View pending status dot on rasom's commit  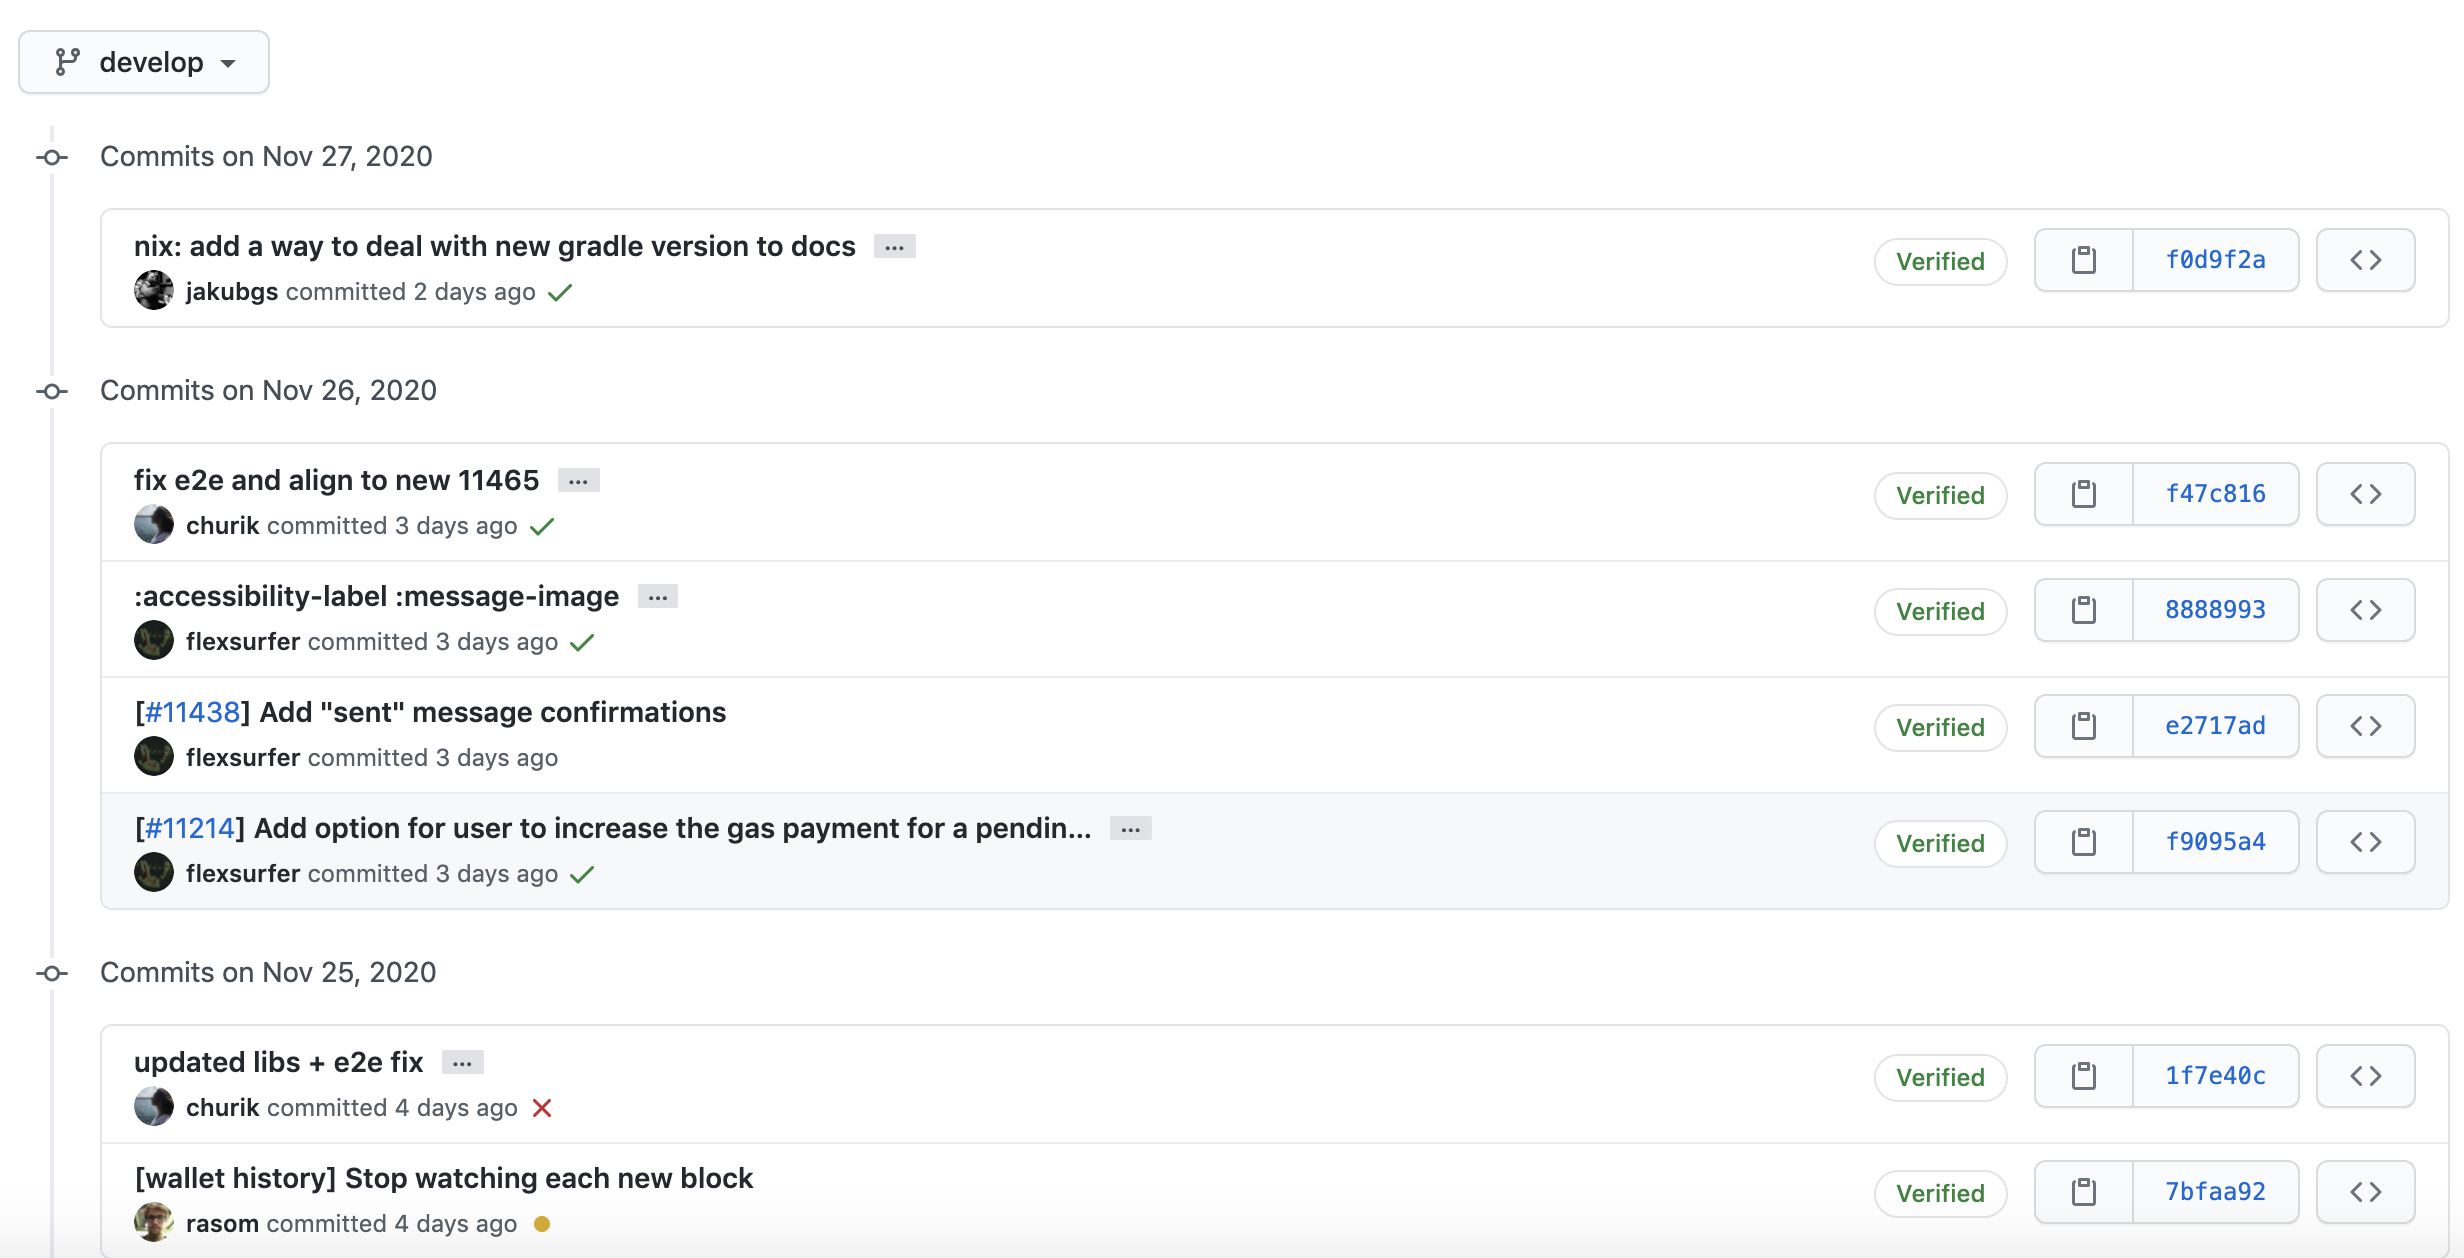(542, 1224)
